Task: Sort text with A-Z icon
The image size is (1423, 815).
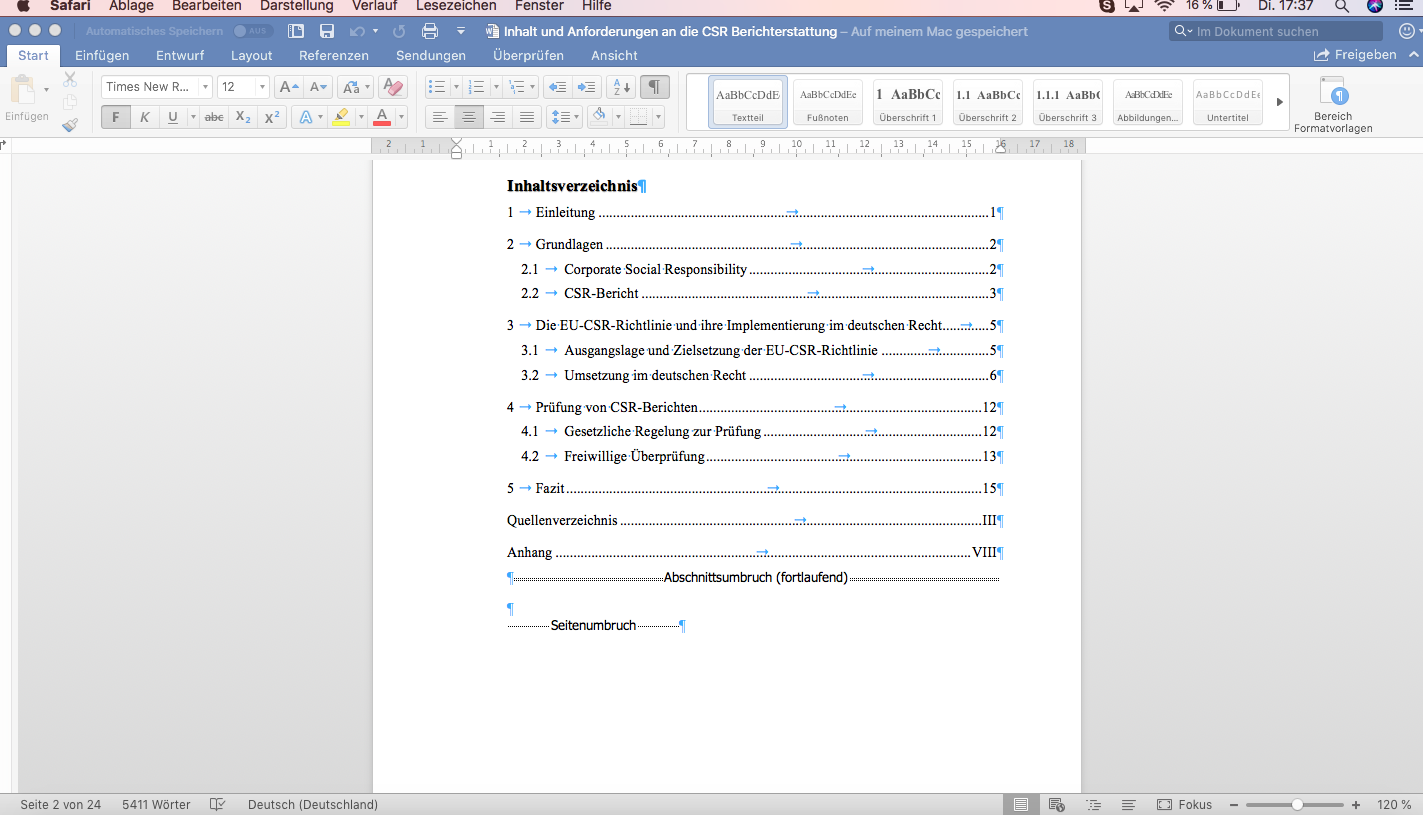Action: click(621, 87)
